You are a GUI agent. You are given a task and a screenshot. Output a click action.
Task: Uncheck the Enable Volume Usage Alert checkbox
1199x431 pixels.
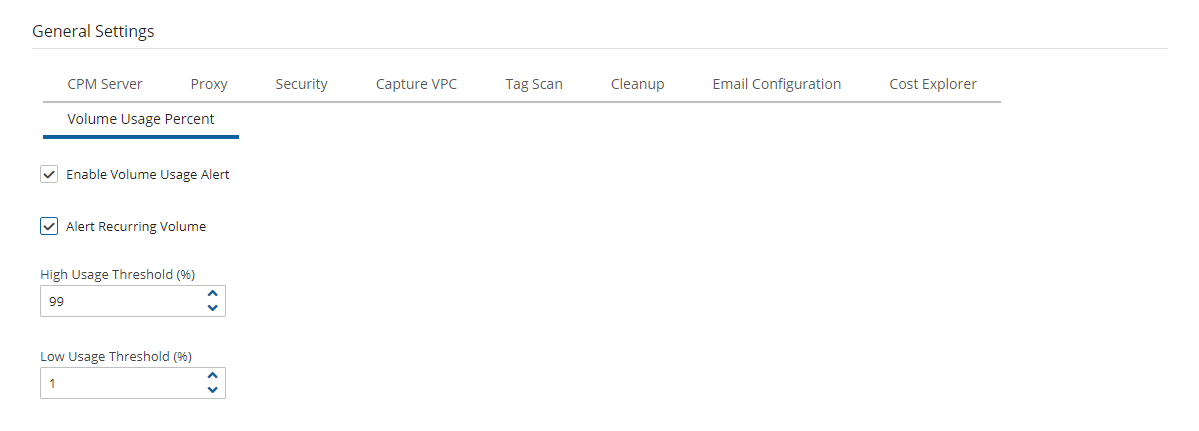[49, 175]
